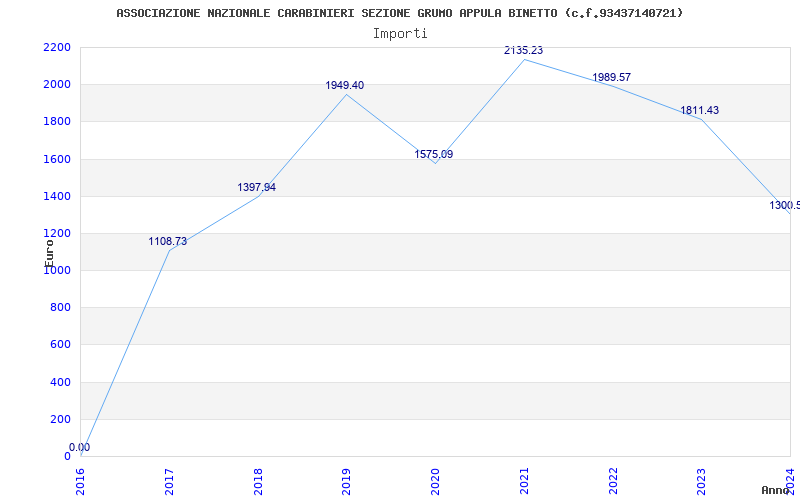Click x-axis year label 2020
Viewport: 800px width, 500px height.
pyautogui.click(x=436, y=481)
